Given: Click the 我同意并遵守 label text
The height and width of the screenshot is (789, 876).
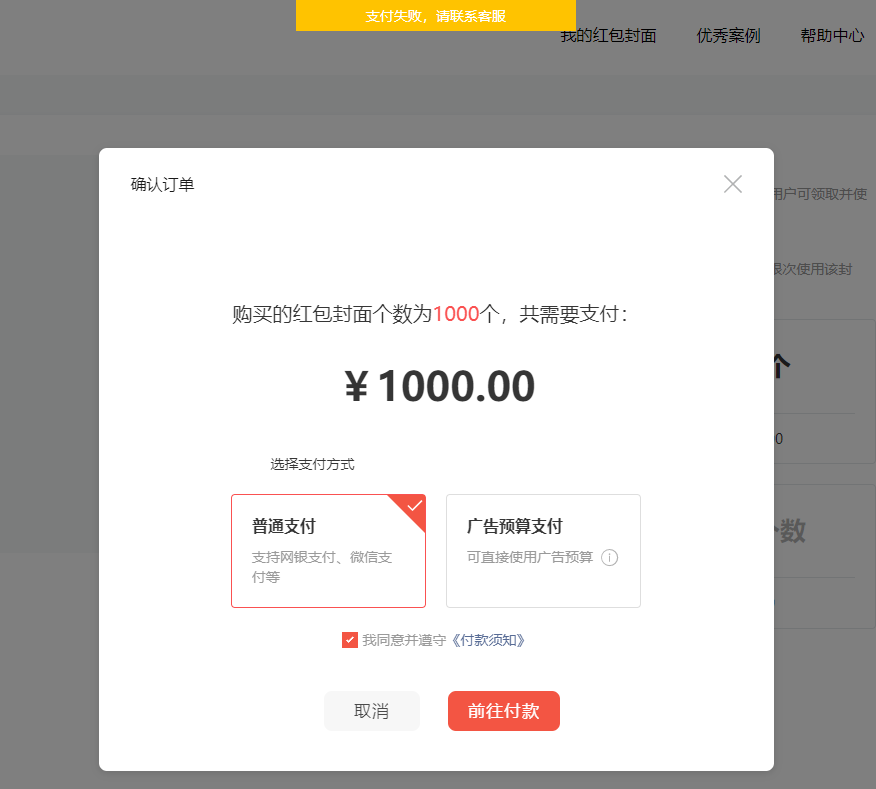Looking at the screenshot, I should [404, 640].
